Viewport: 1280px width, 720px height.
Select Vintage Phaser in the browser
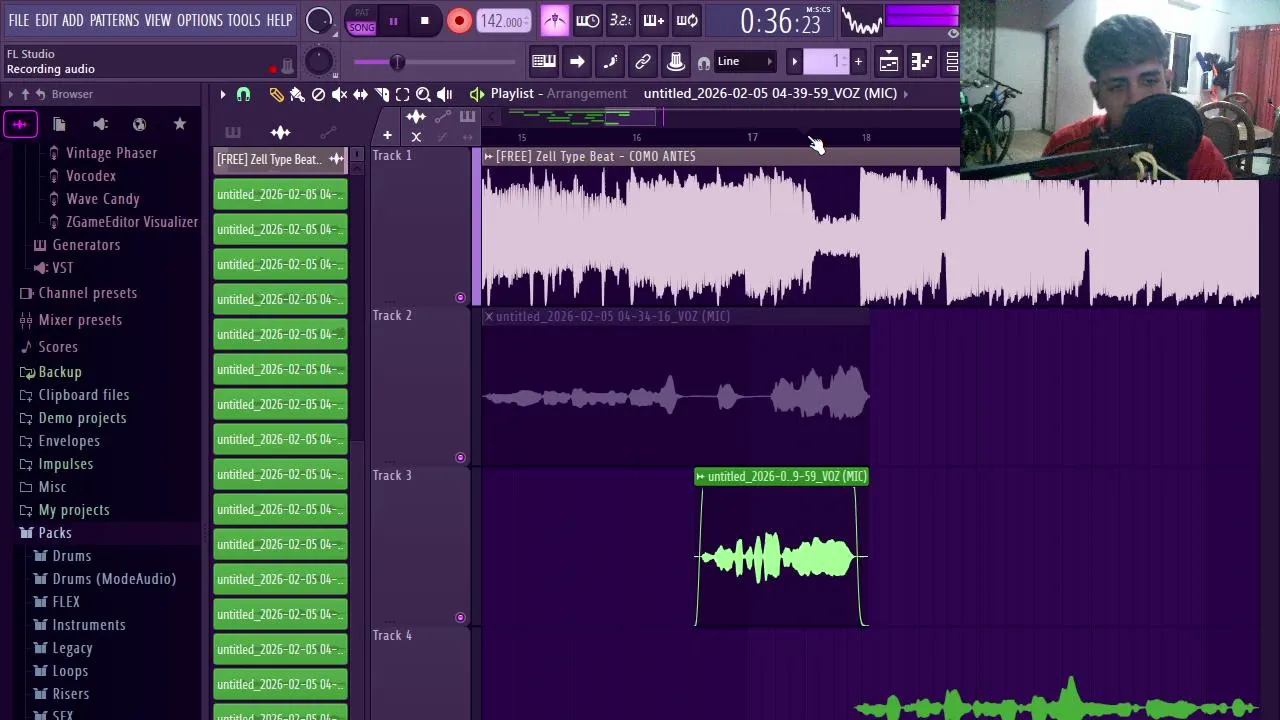pos(111,153)
